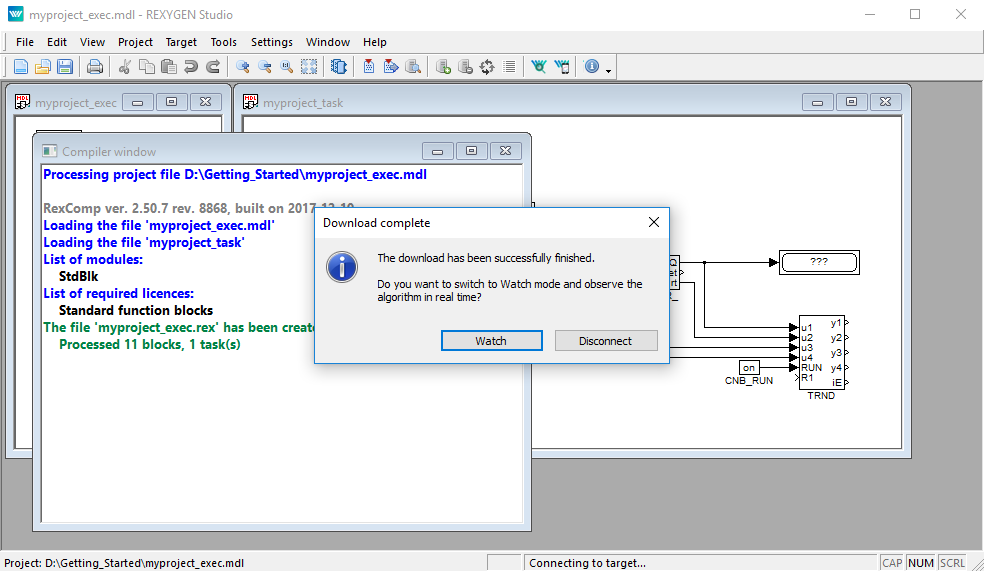The image size is (984, 571).
Task: Open the View menu
Action: [x=92, y=42]
